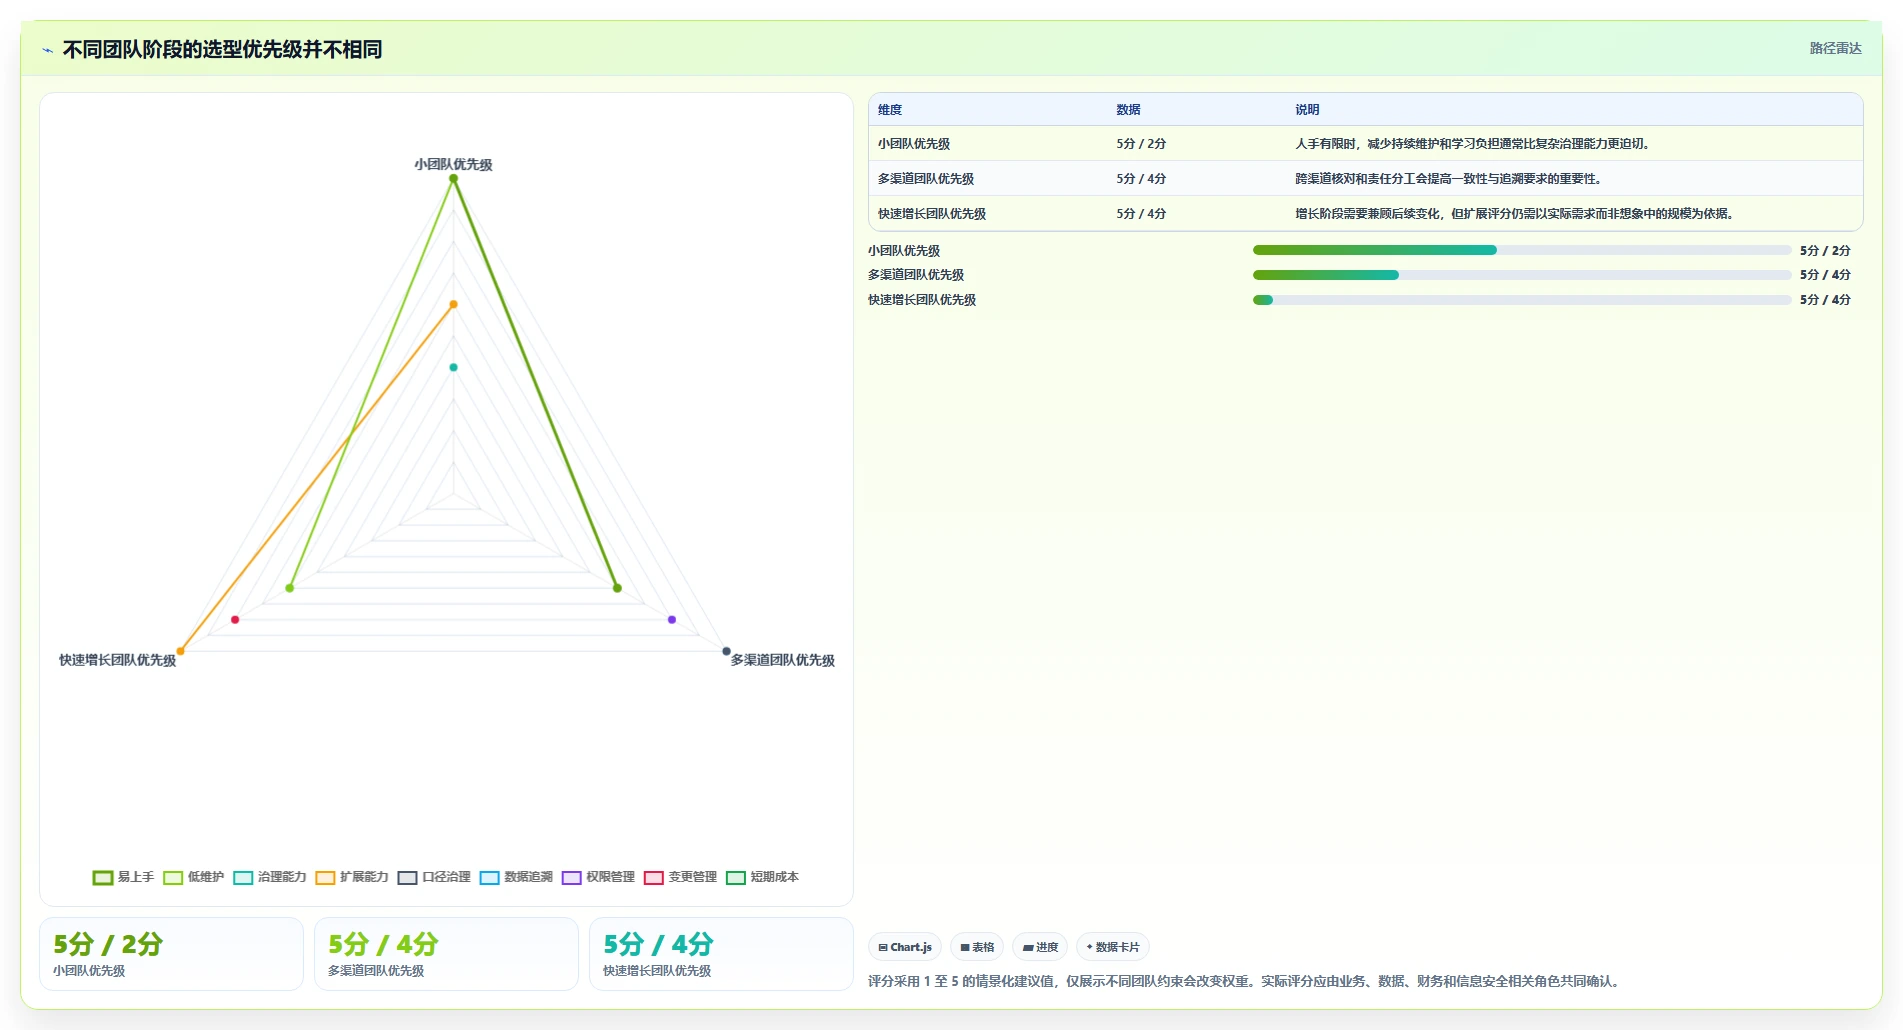Click the orange data point on the top axis

tap(453, 304)
